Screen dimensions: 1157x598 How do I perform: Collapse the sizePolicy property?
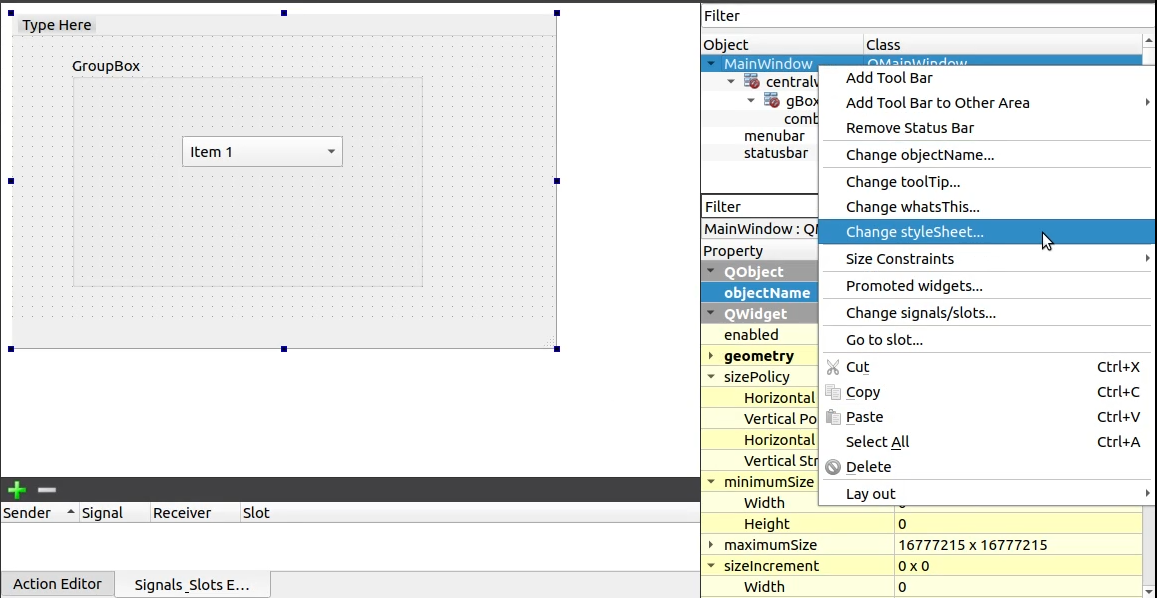[x=711, y=377]
